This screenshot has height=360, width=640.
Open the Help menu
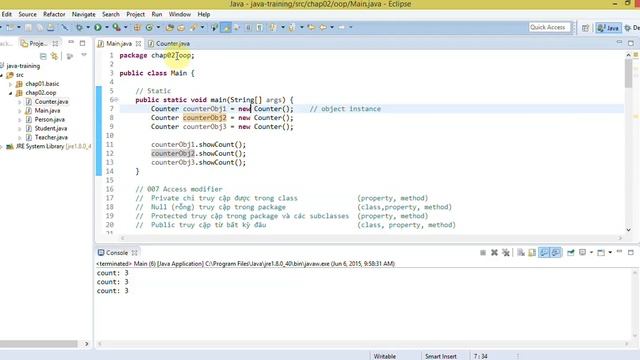(204, 14)
